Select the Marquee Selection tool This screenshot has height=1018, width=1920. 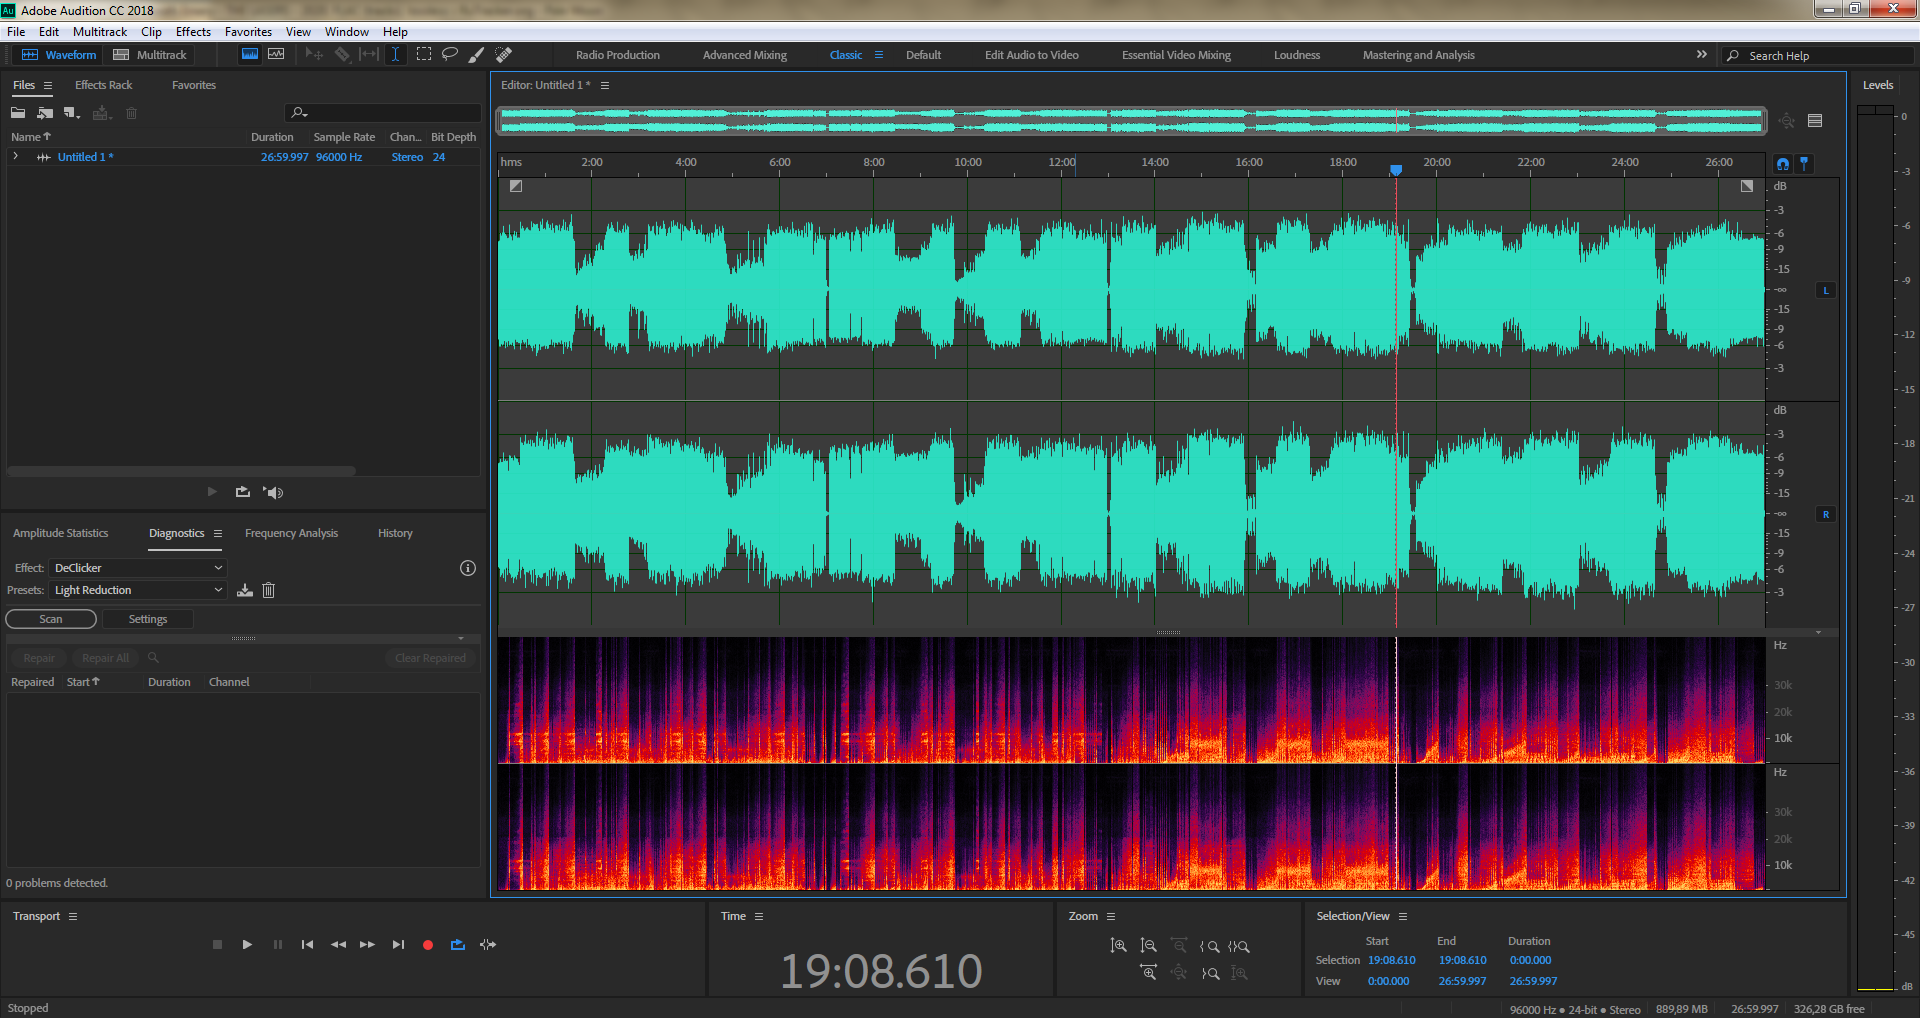[x=424, y=54]
